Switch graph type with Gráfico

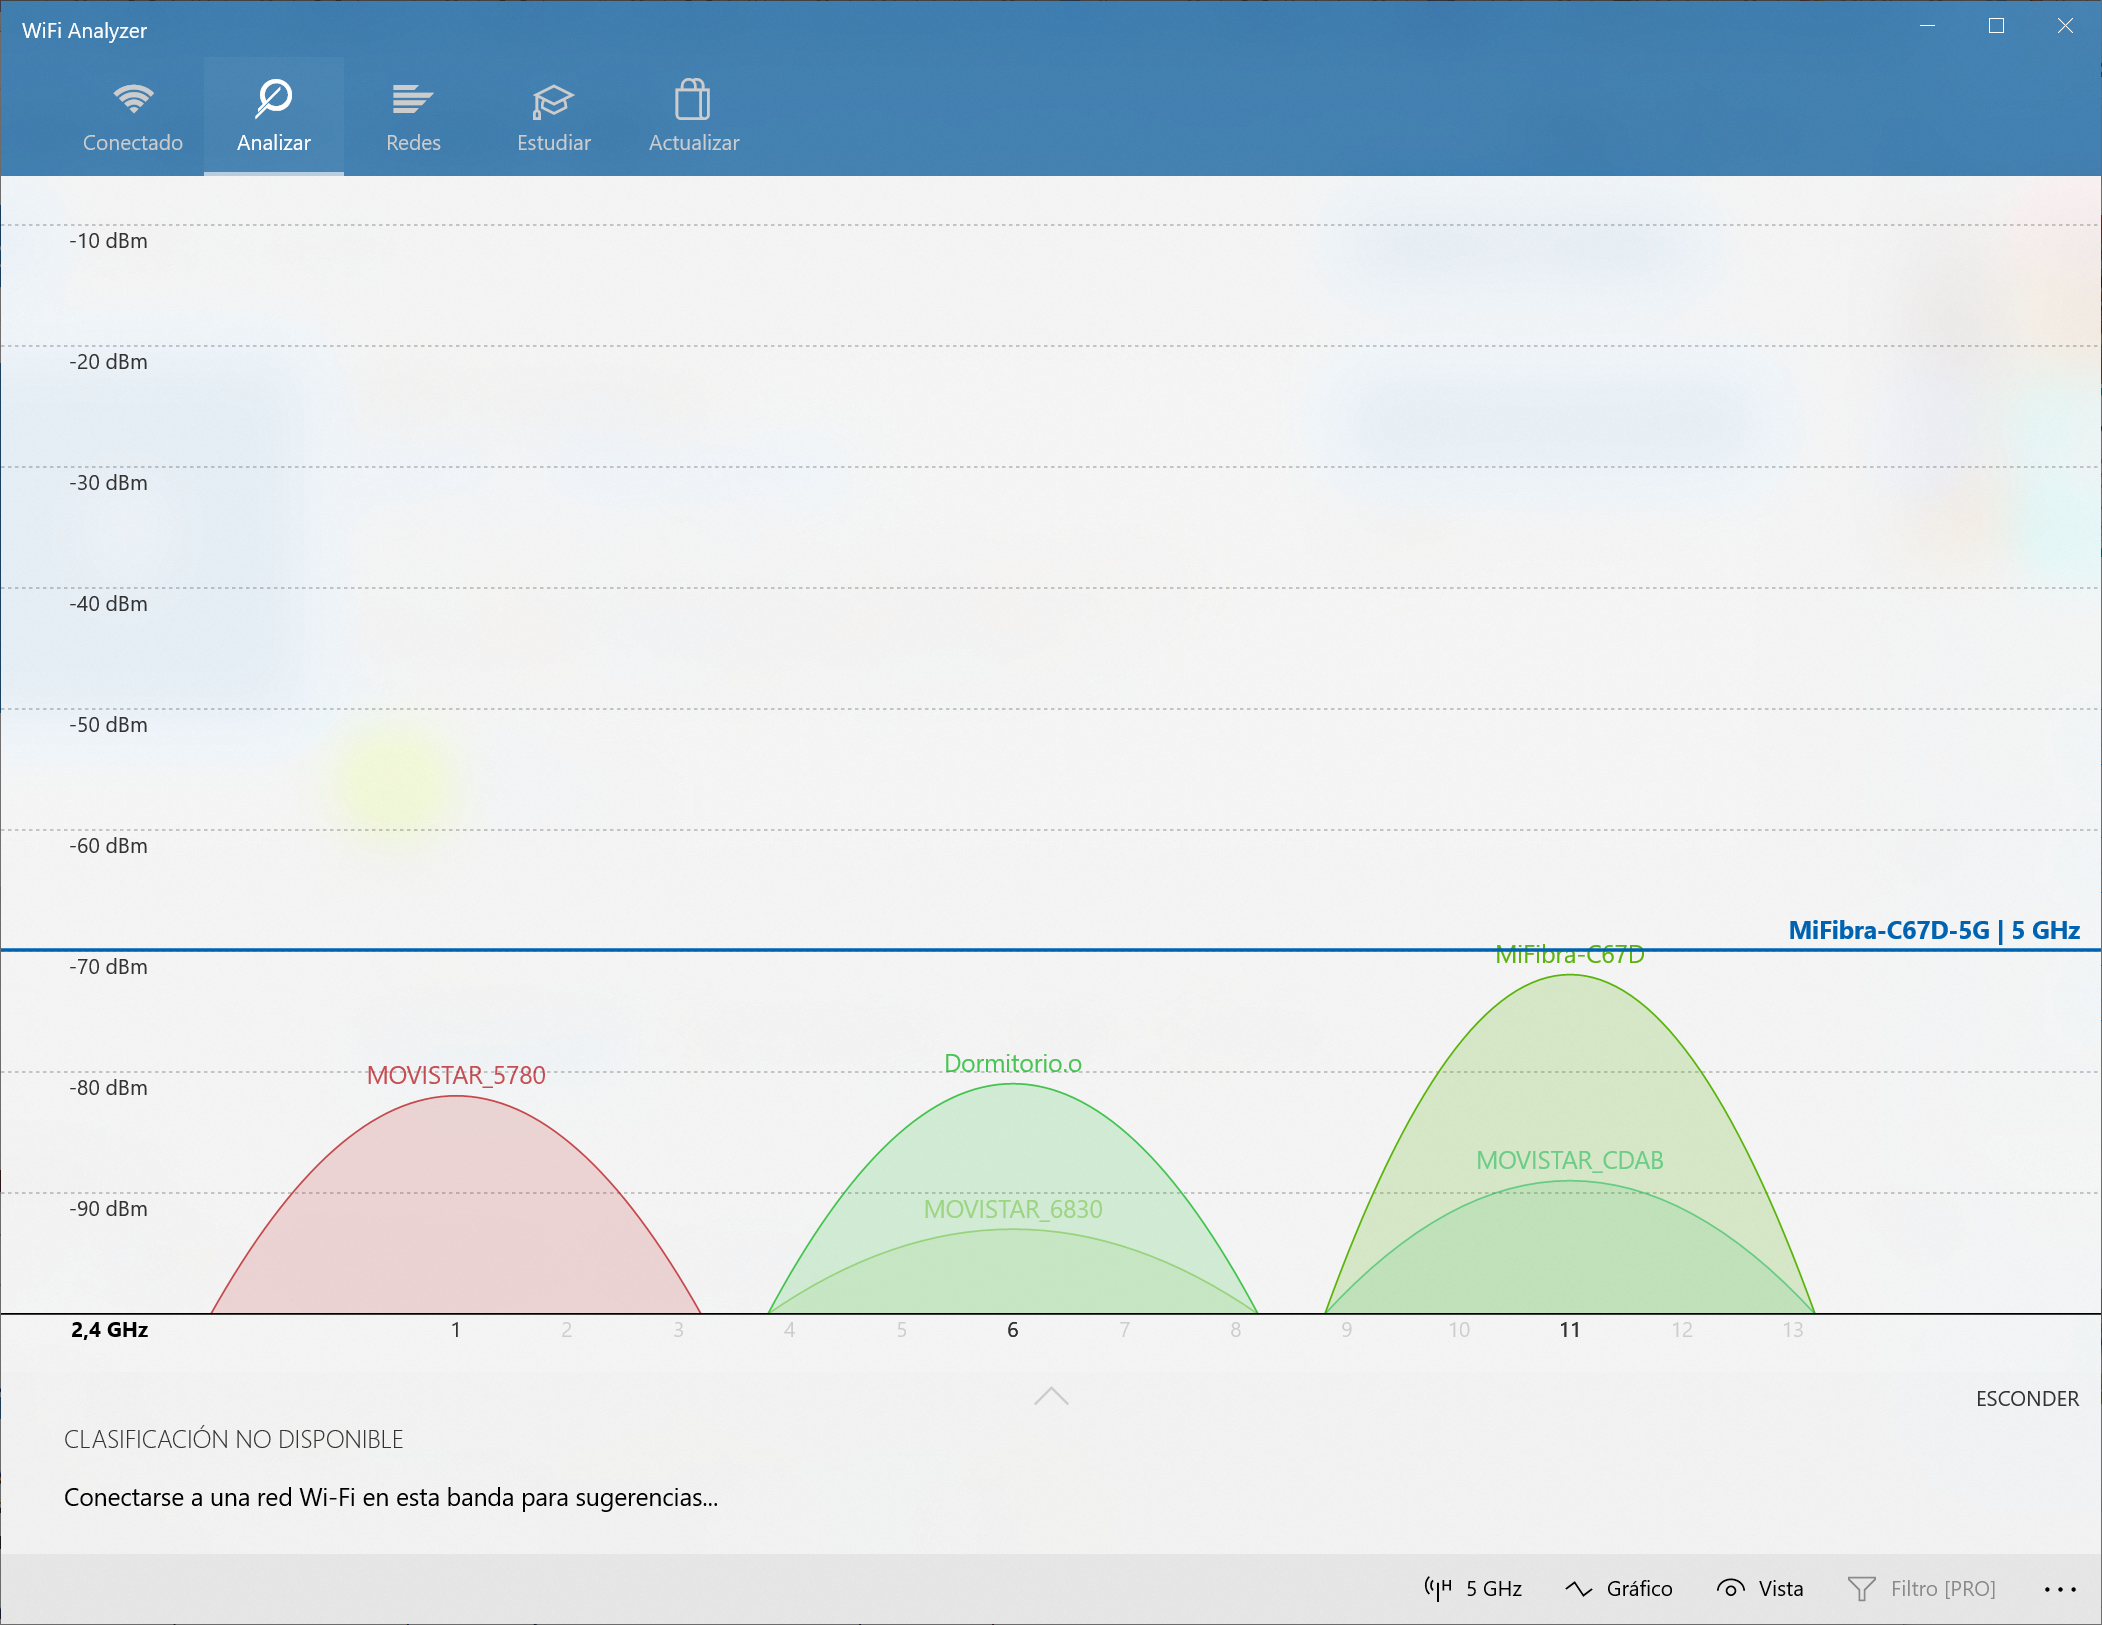pos(1638,1588)
